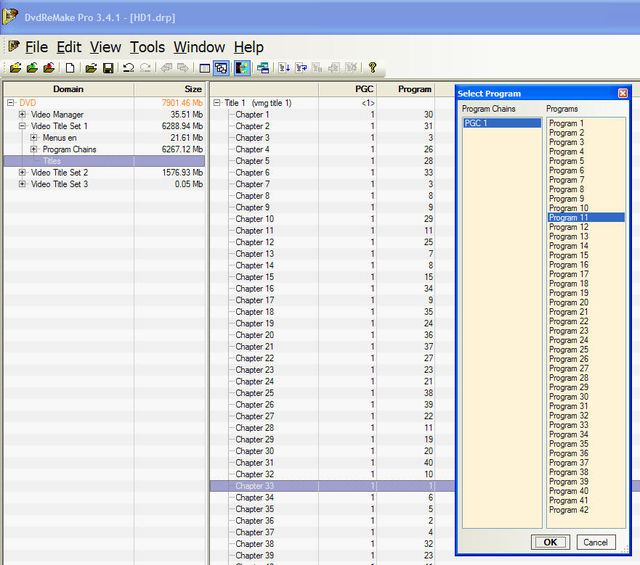Image resolution: width=640 pixels, height=565 pixels.
Task: Switch to single window layout icon
Action: point(204,68)
